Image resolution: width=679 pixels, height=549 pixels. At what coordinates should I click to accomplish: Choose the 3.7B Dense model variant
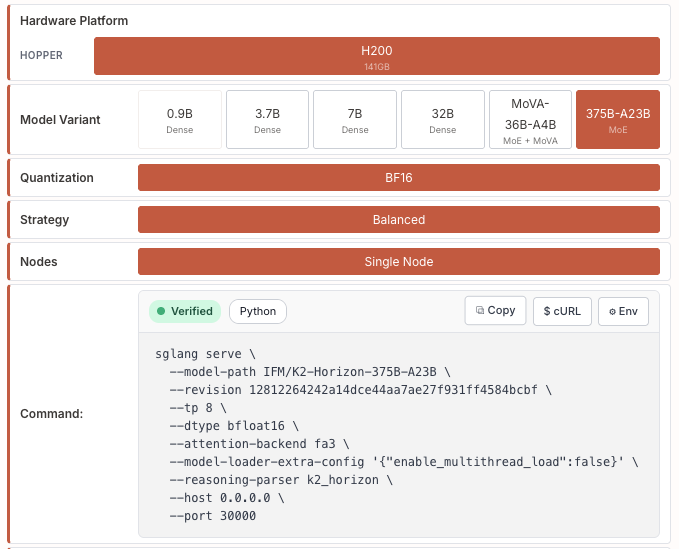267,119
